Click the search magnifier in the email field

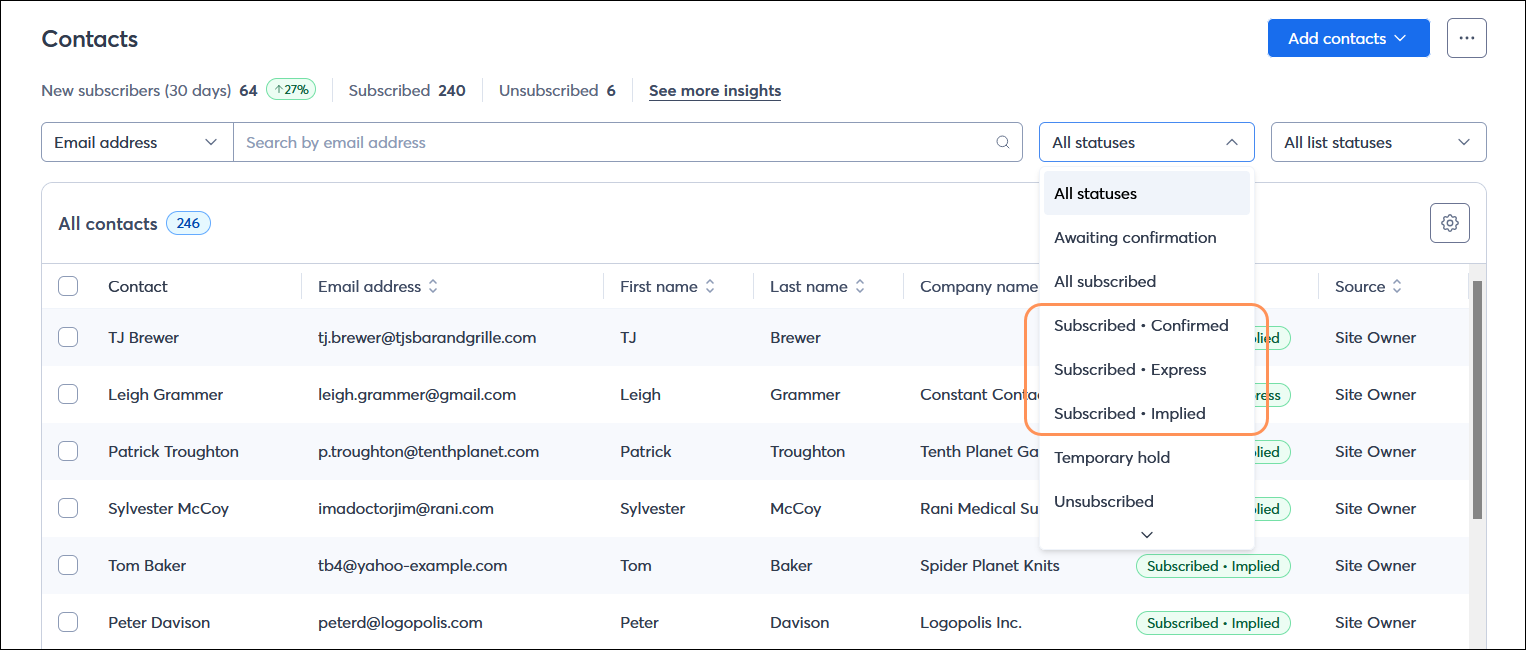[x=1002, y=142]
